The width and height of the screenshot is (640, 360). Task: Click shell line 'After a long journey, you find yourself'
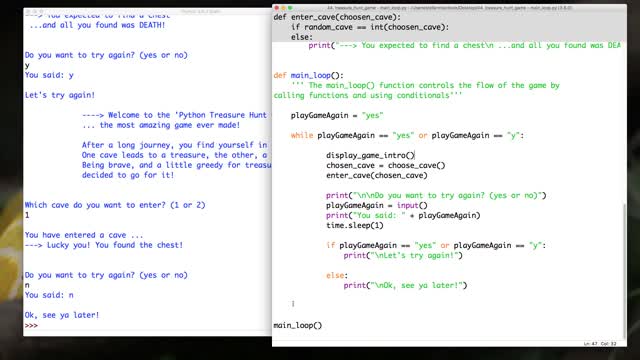pos(174,145)
